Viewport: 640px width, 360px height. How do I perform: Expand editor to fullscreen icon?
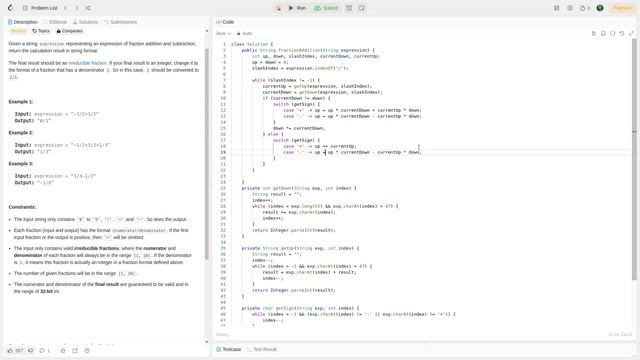coord(631,33)
